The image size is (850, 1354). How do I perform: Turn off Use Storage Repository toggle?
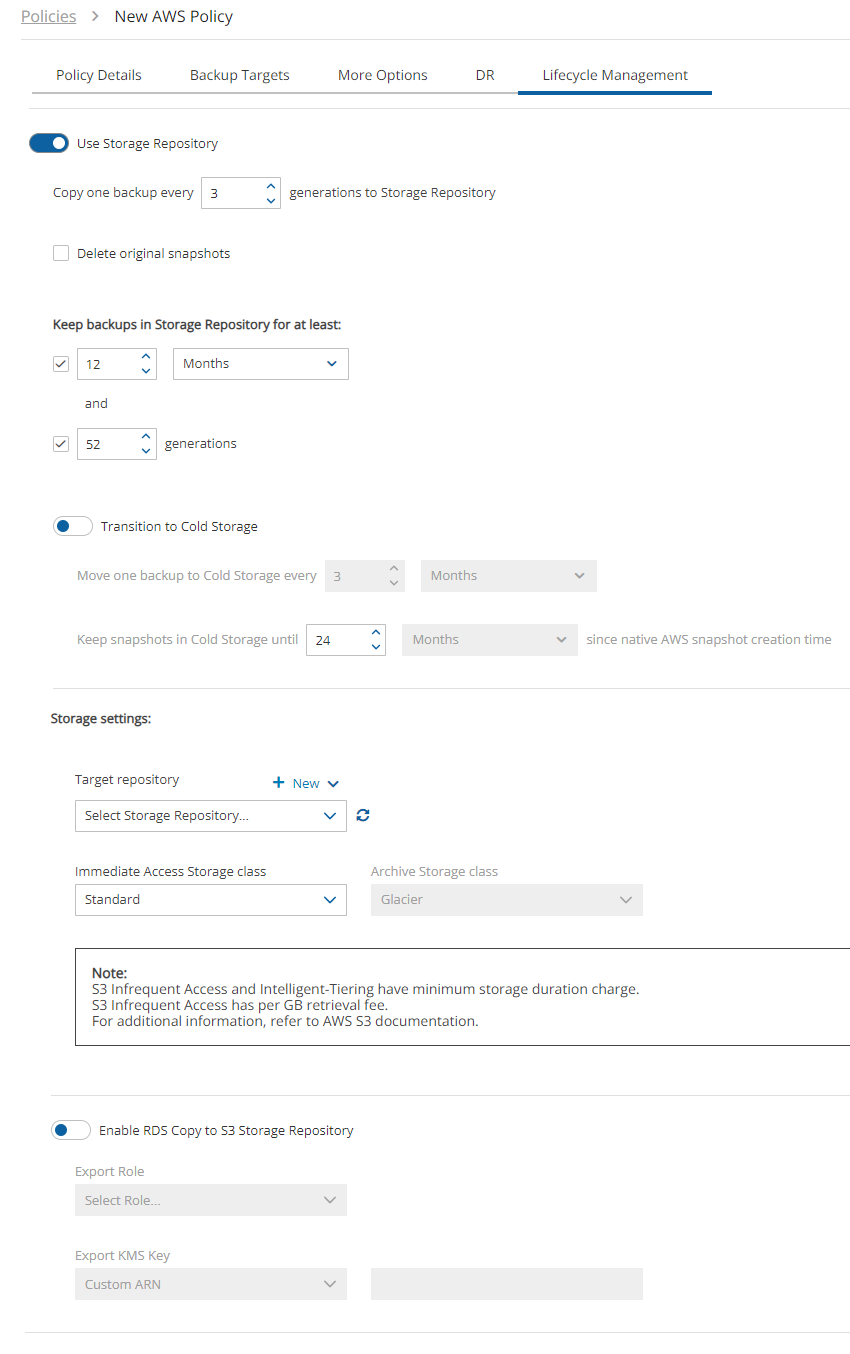tap(49, 143)
